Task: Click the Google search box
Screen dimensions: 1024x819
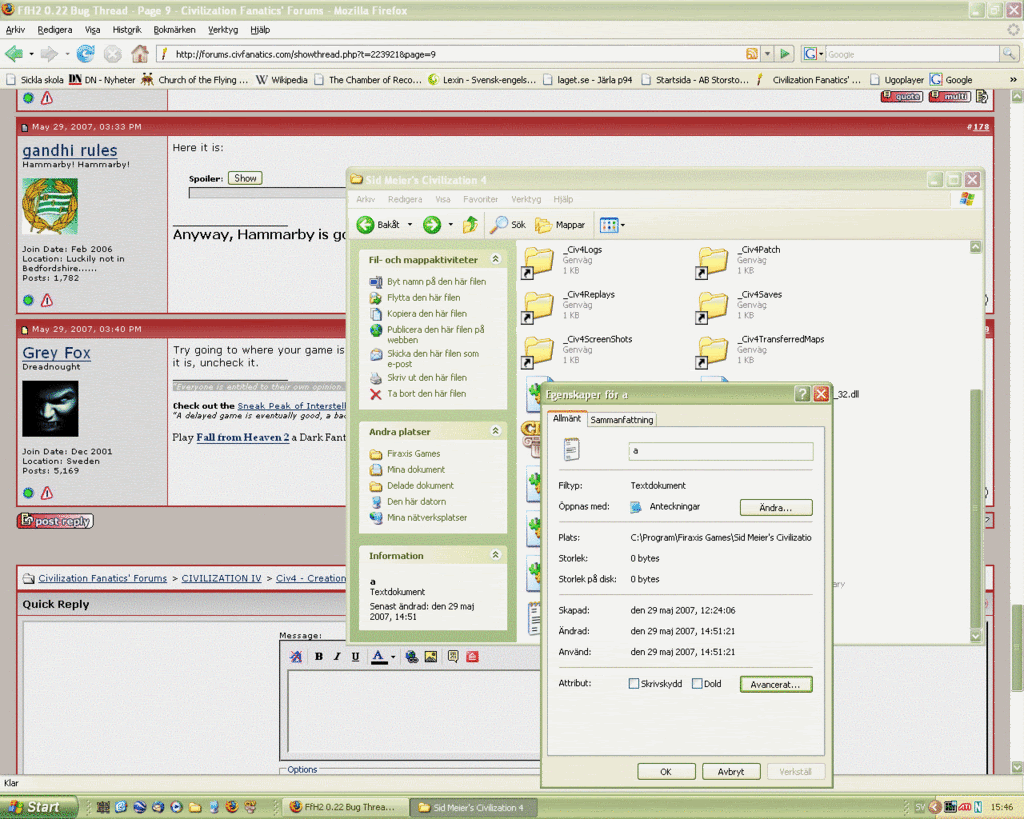Action: tap(912, 54)
